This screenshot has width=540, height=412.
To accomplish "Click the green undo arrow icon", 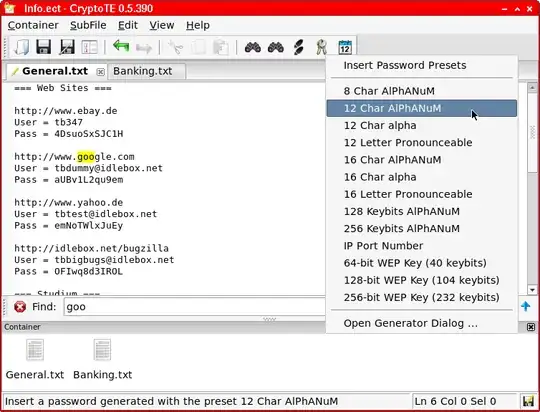I will [x=121, y=47].
